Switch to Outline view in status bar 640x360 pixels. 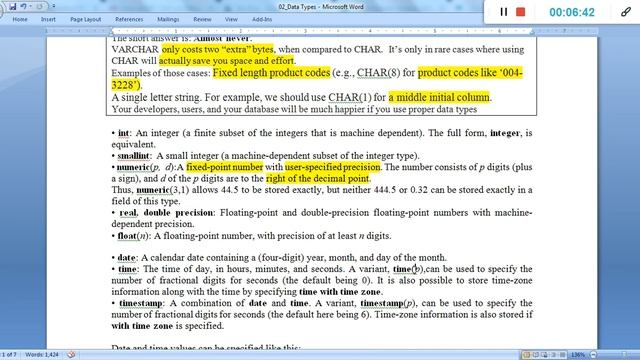(x=553, y=355)
